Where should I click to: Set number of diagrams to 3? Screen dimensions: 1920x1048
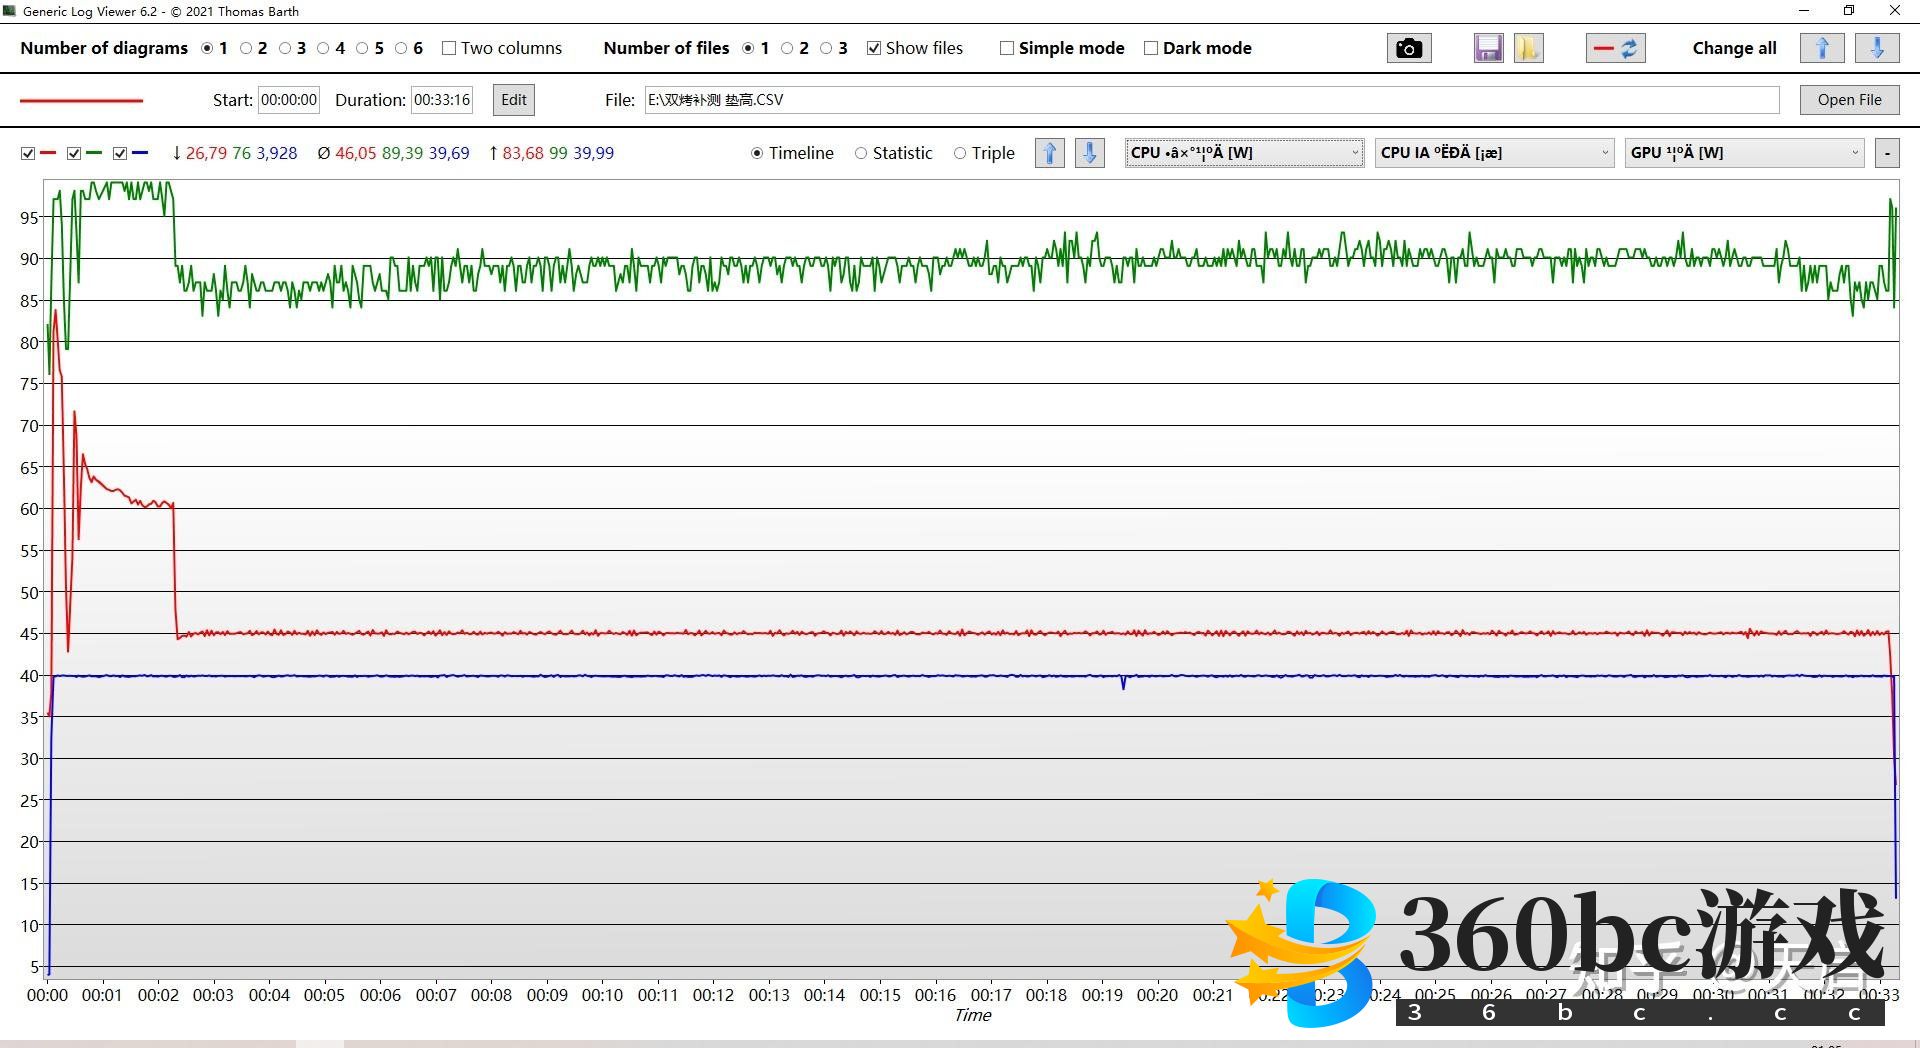[x=285, y=48]
